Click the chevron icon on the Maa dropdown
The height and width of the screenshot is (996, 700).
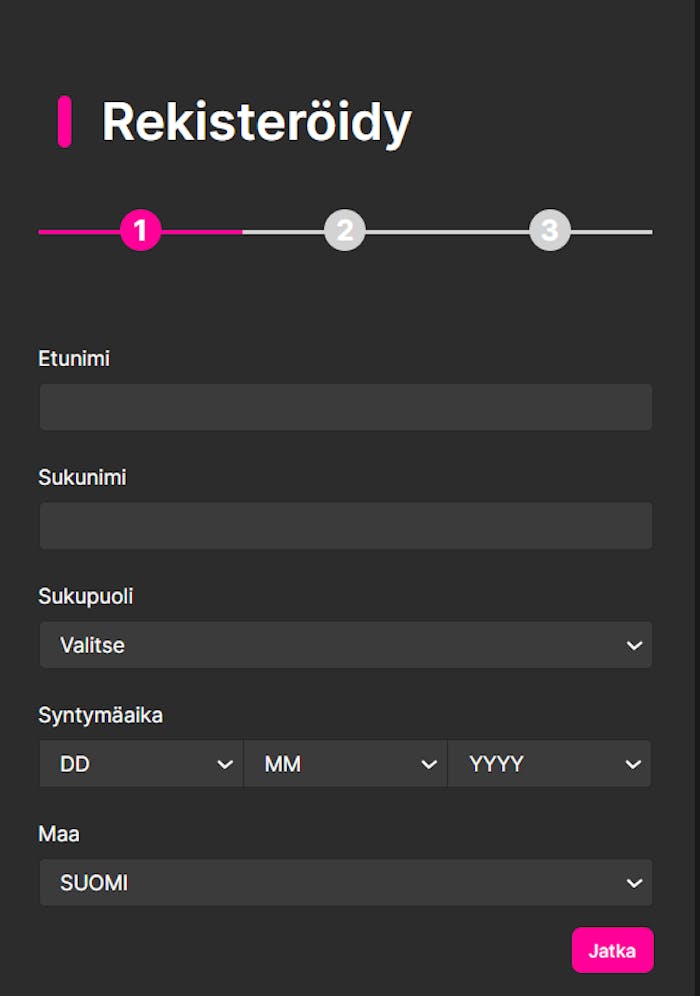[634, 883]
